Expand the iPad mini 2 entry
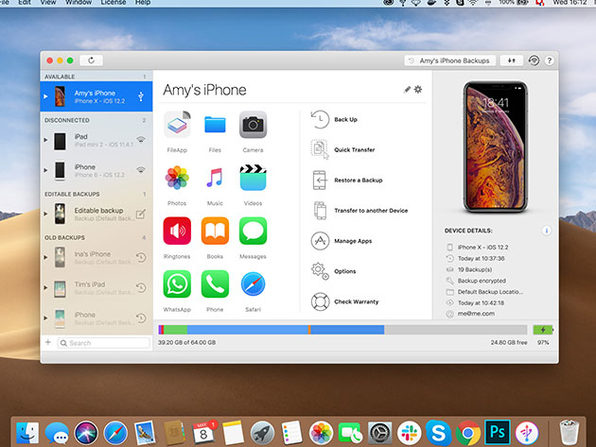 (46, 140)
